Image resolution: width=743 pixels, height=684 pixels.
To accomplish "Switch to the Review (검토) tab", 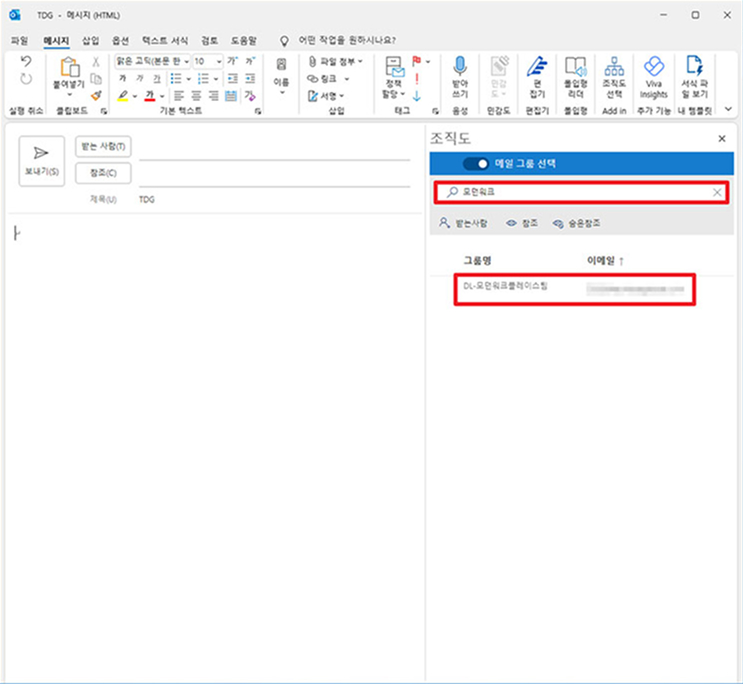I will pos(209,41).
